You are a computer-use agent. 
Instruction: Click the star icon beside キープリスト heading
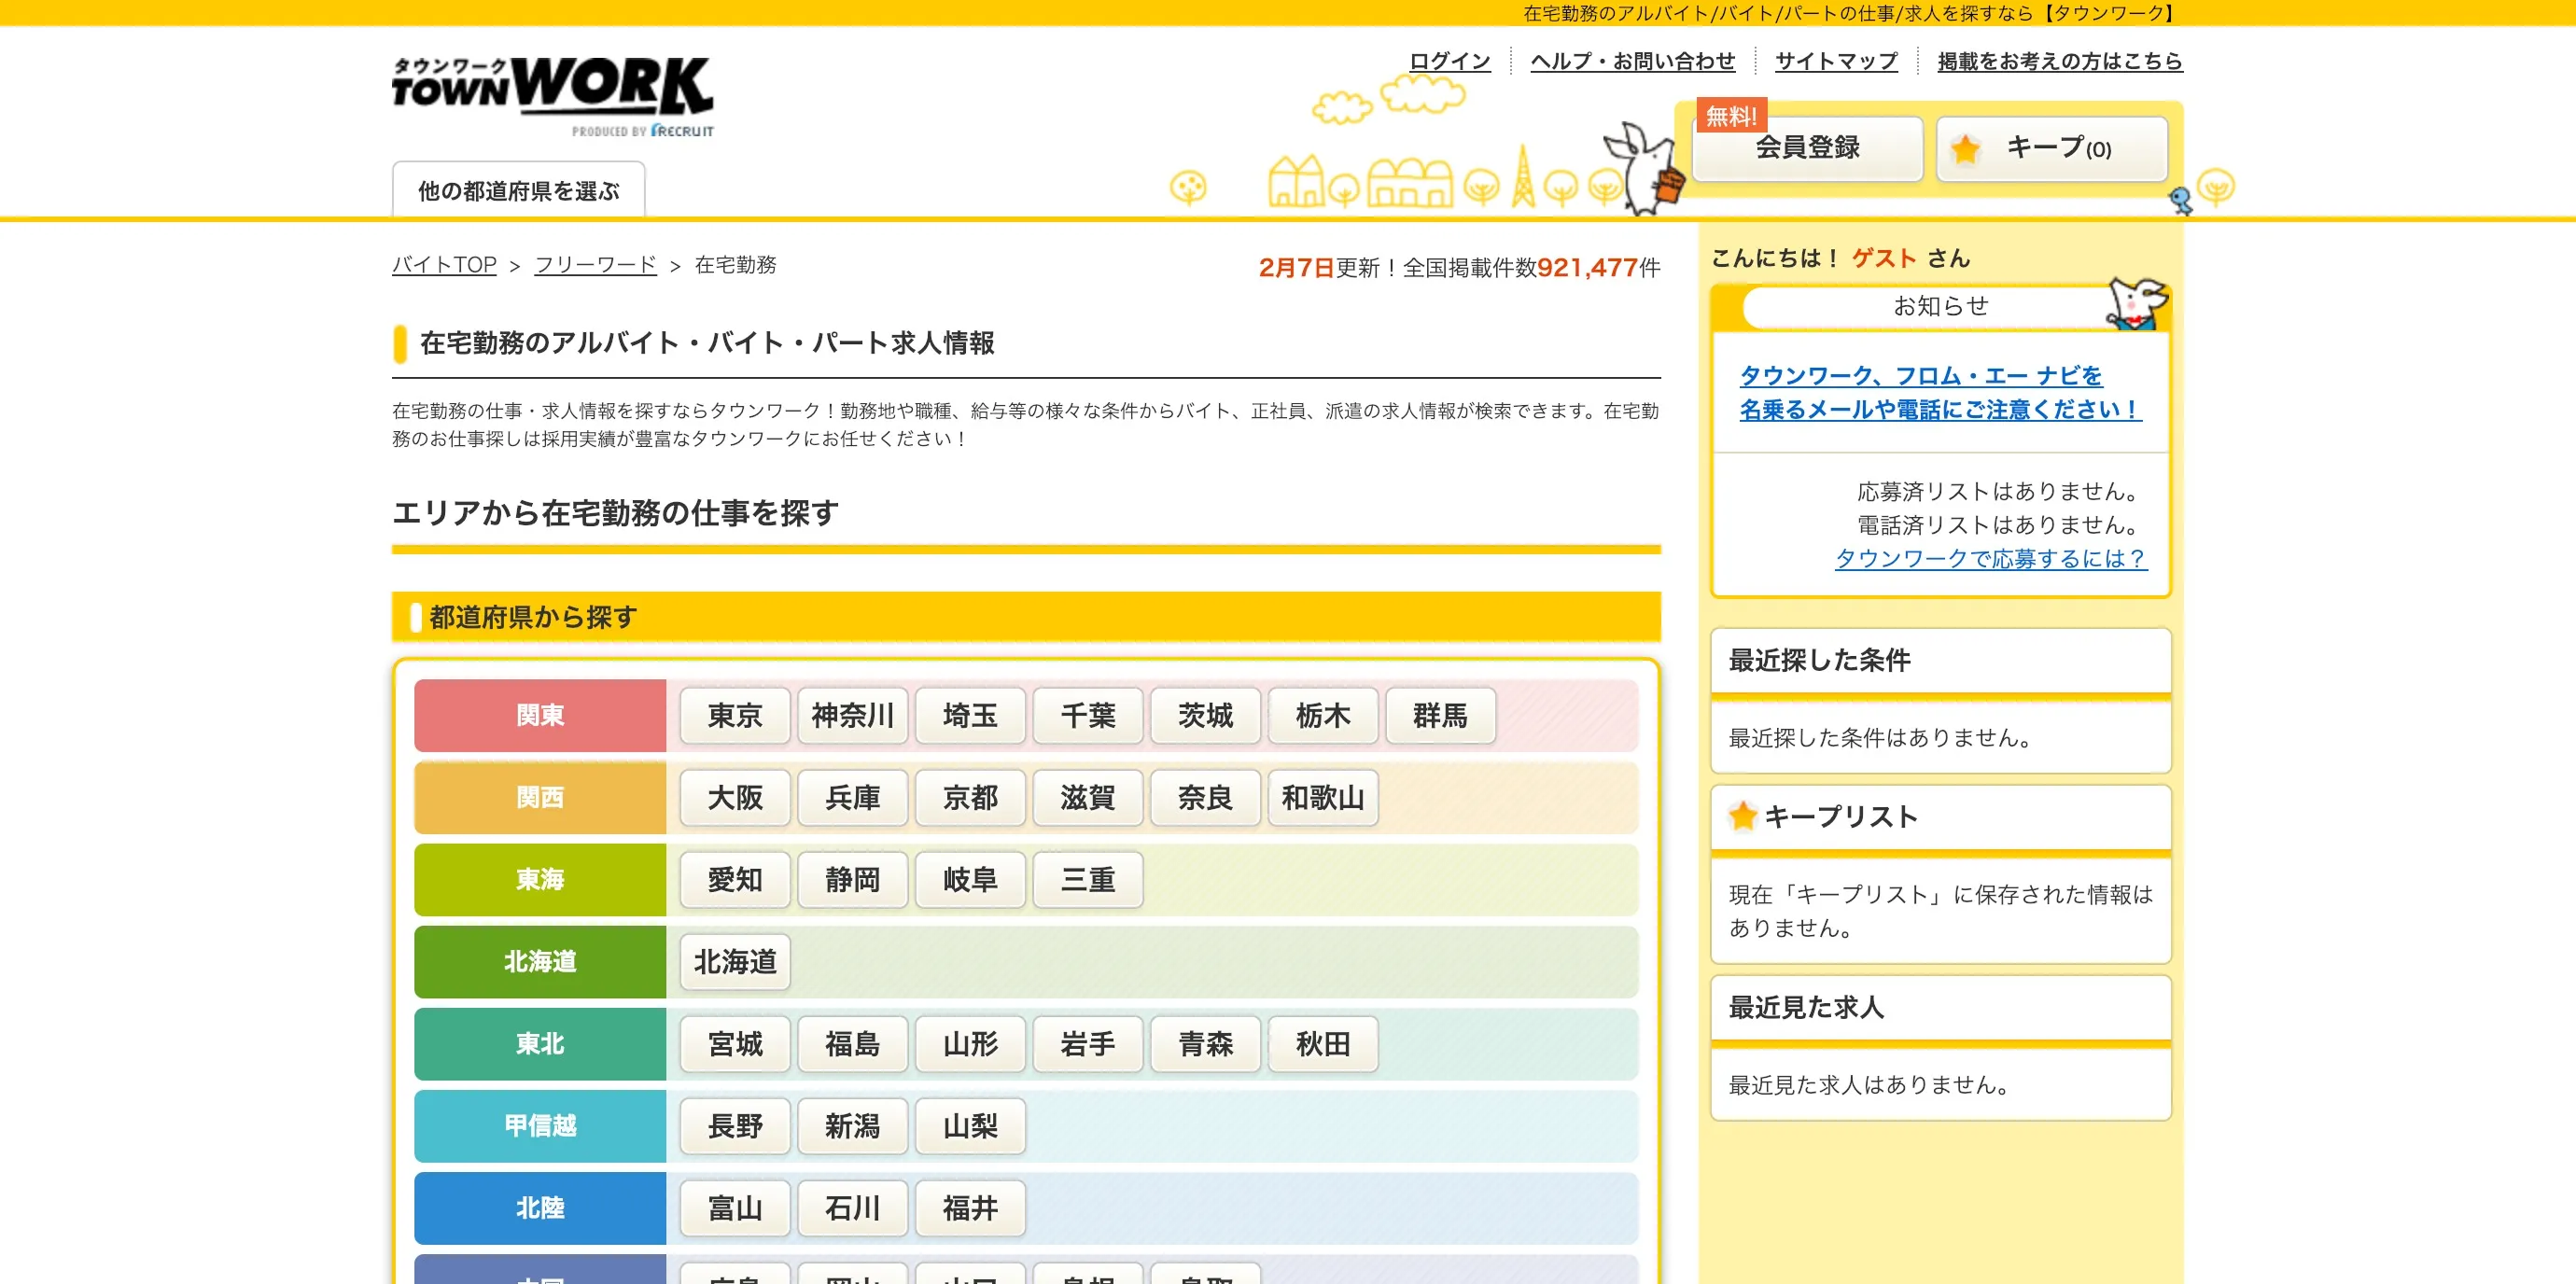click(x=1743, y=816)
